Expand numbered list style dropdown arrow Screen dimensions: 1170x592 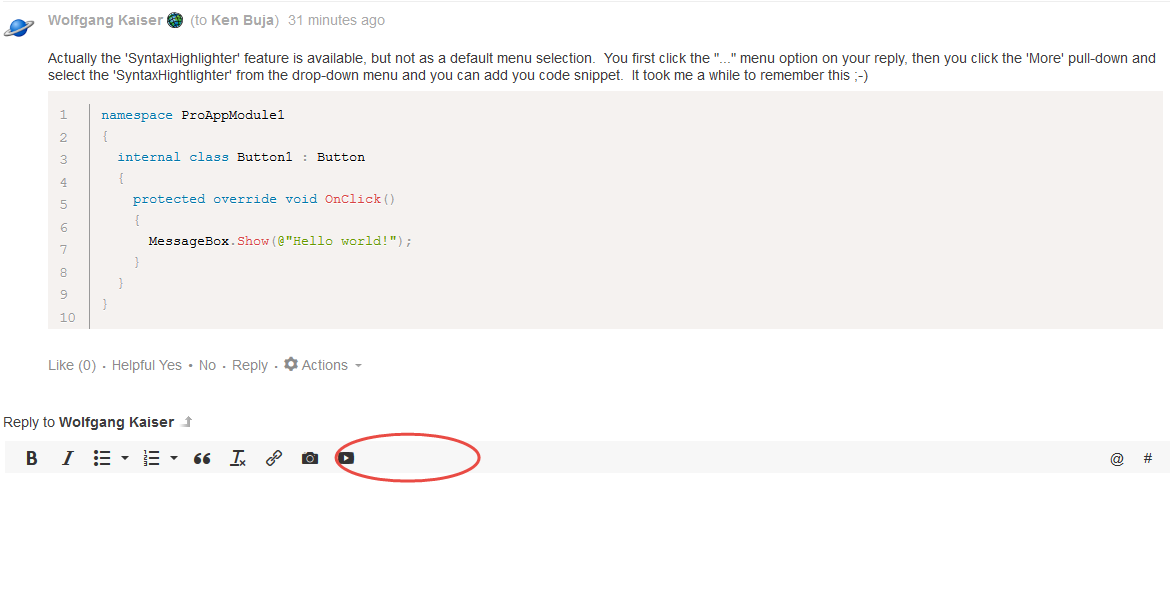pos(174,458)
